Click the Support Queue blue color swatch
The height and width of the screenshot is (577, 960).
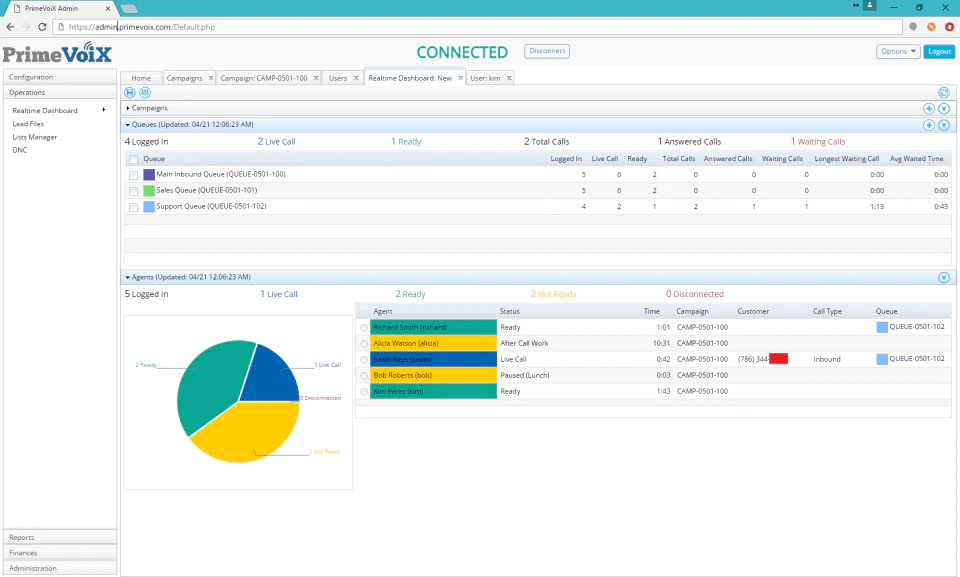[149, 206]
